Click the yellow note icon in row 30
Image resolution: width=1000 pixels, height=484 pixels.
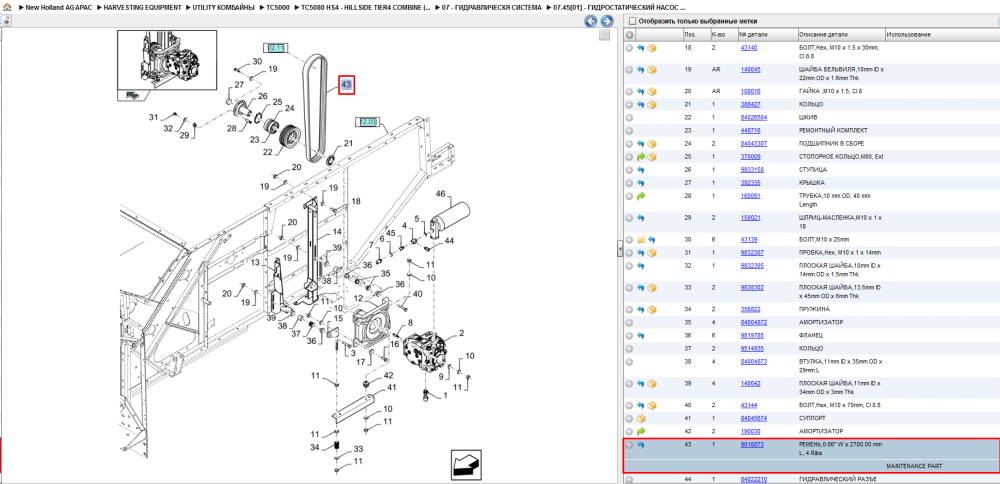(641, 240)
